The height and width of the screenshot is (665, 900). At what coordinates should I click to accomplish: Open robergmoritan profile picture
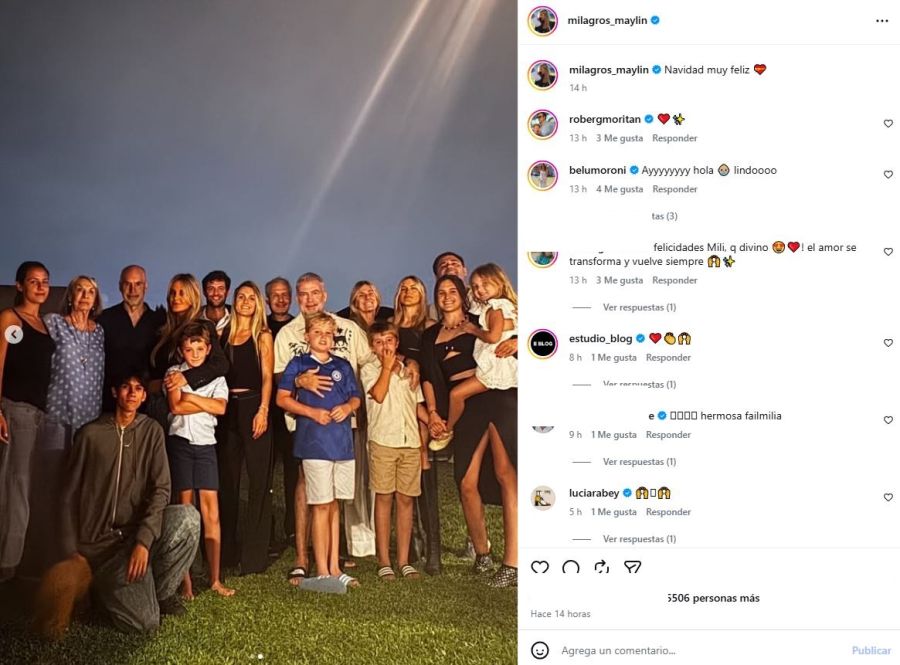click(542, 125)
